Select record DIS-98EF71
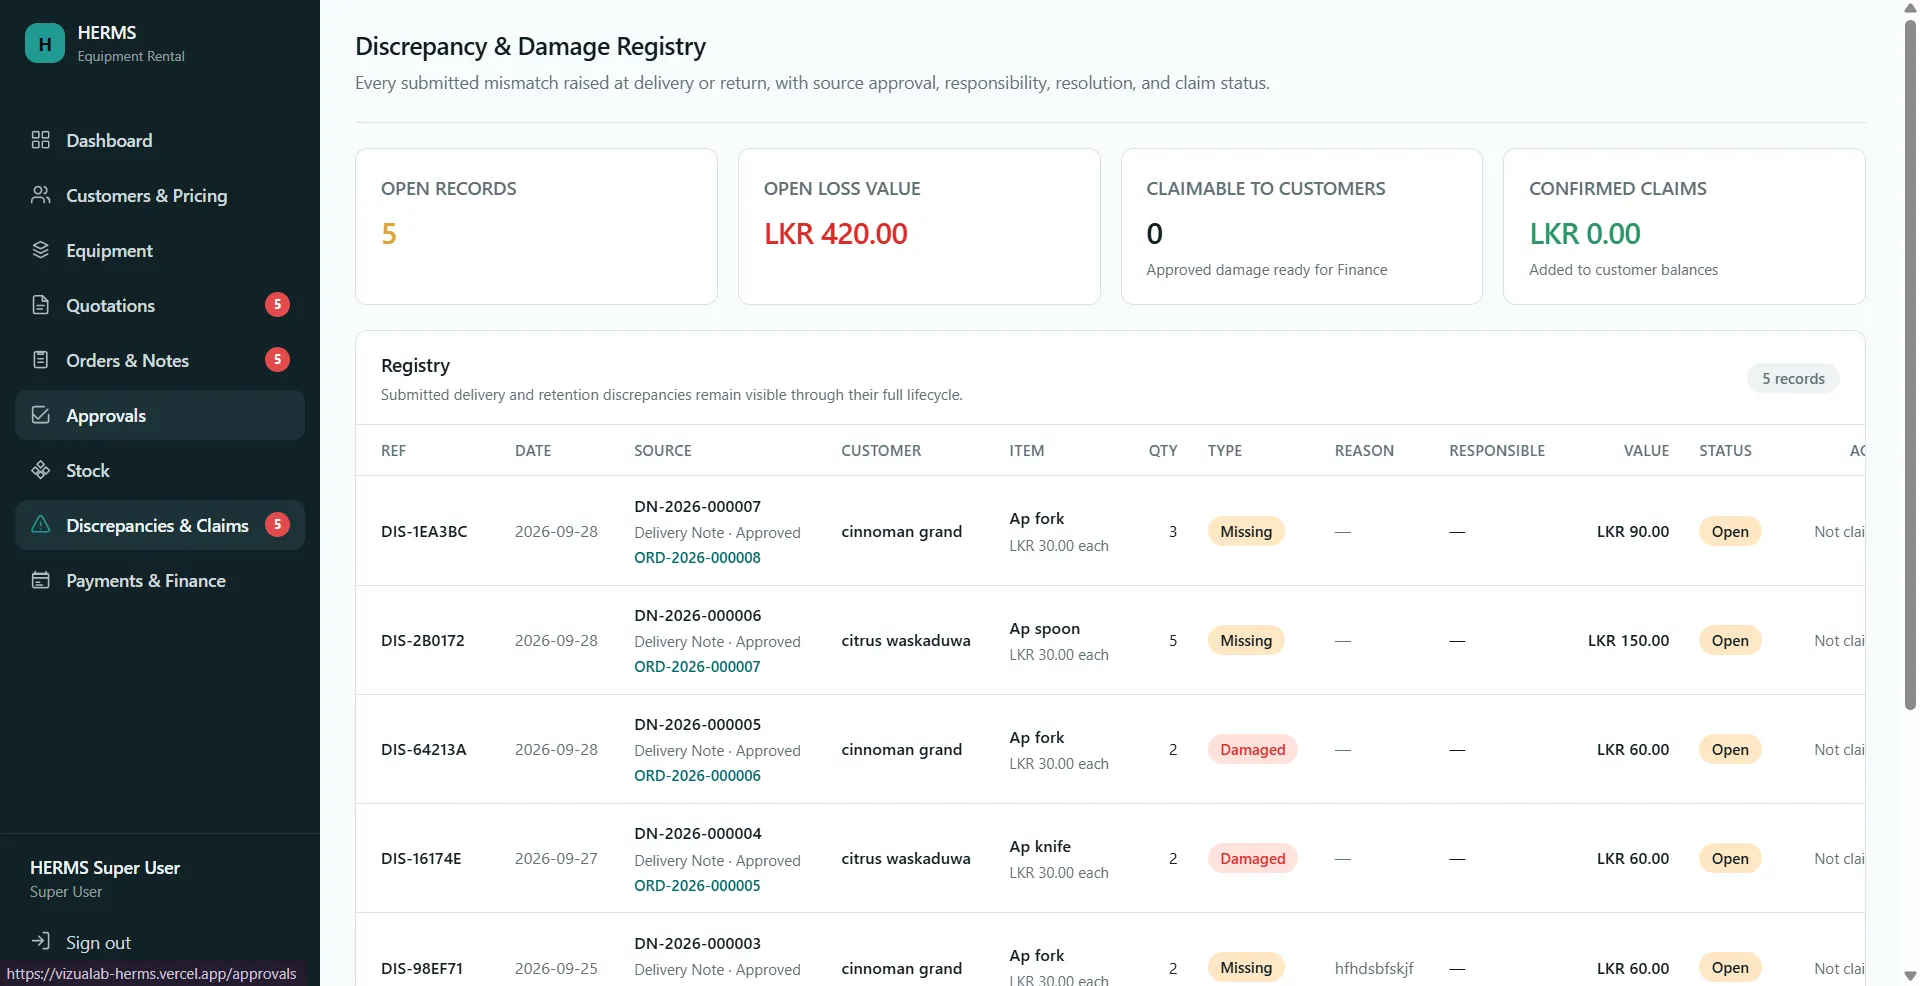This screenshot has height=986, width=1920. [x=422, y=968]
